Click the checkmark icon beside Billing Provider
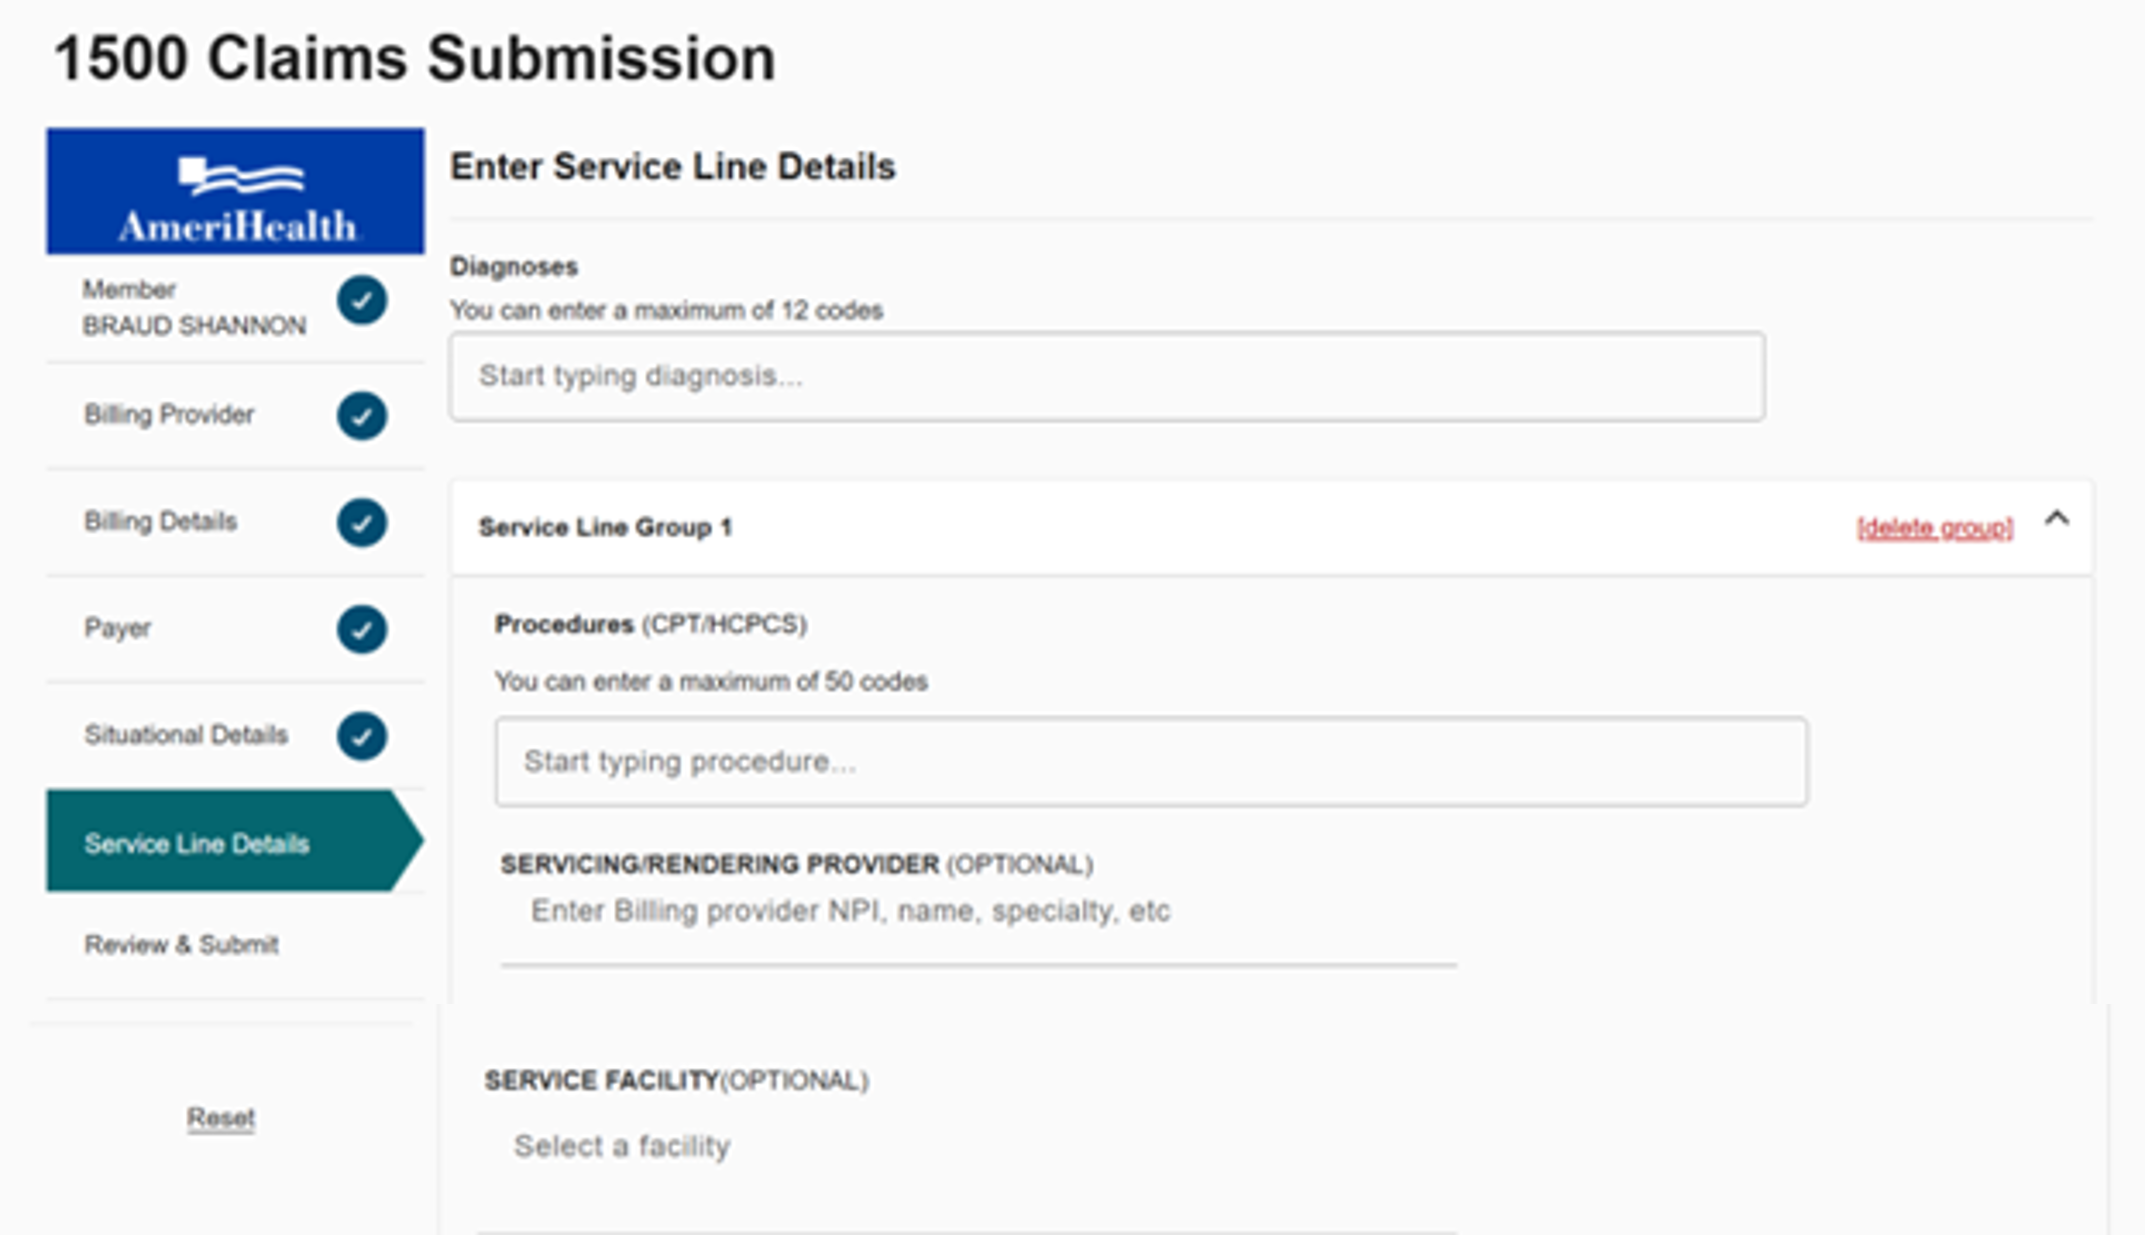Viewport: 2145px width, 1235px height. click(362, 416)
